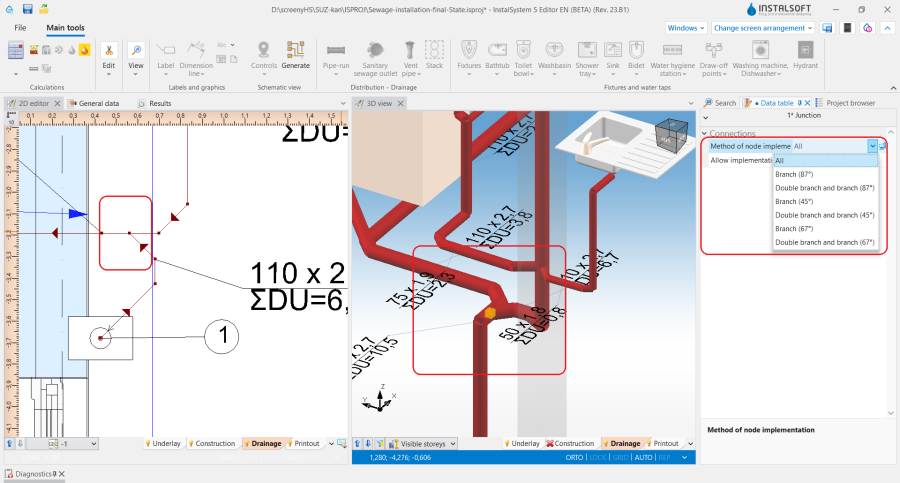Insert a Water hygiene station

tap(673, 58)
